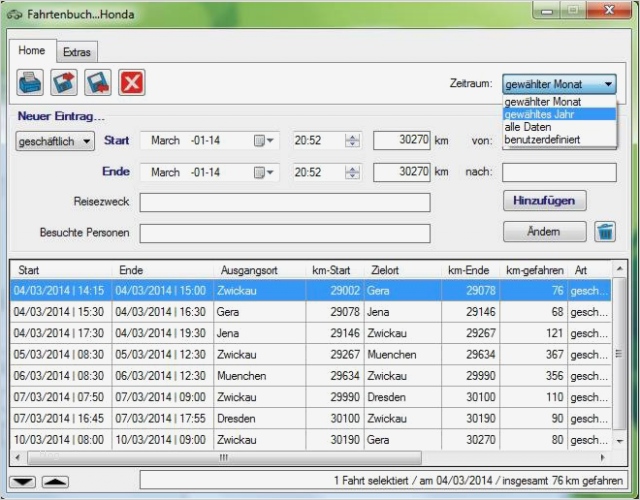Click the export floppy disk icon
The height and width of the screenshot is (500, 640).
(x=64, y=82)
